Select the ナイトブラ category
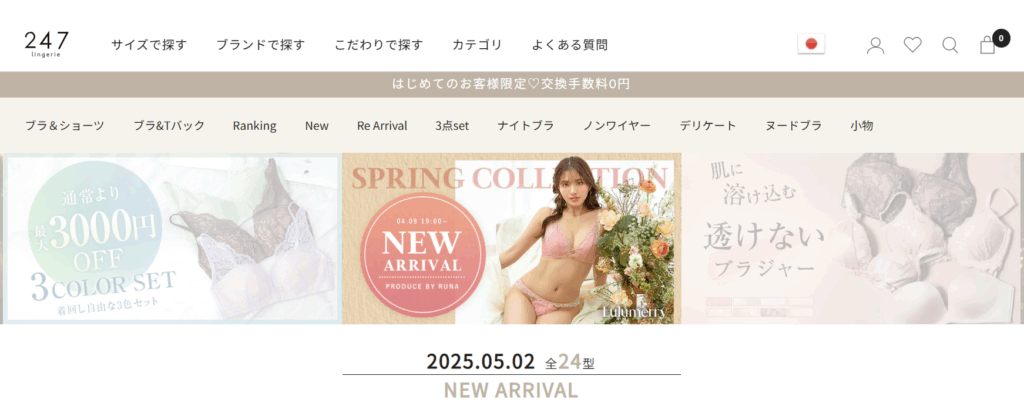The height and width of the screenshot is (406, 1024). pyautogui.click(x=526, y=125)
